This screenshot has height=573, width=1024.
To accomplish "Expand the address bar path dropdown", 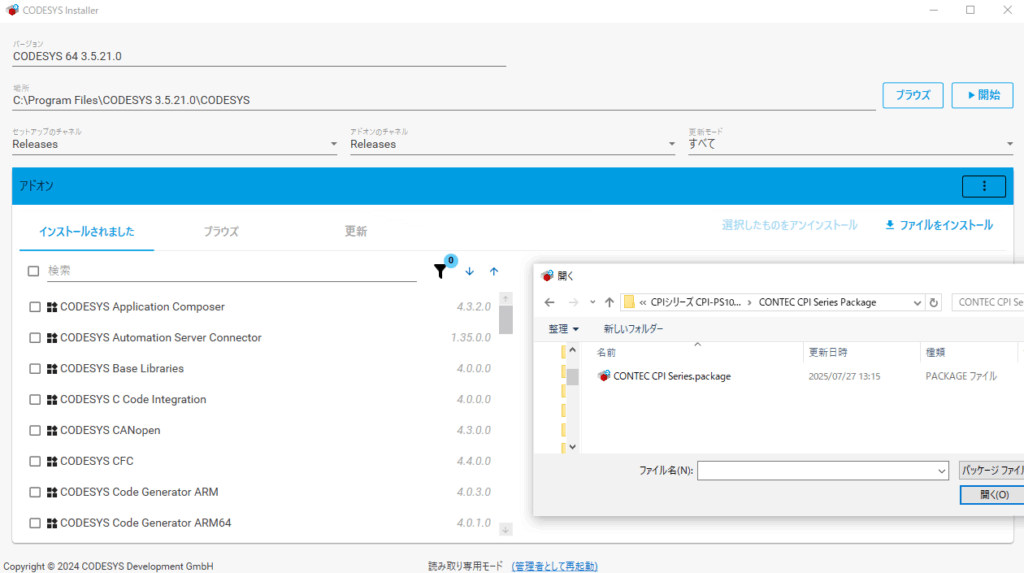I will pos(917,303).
